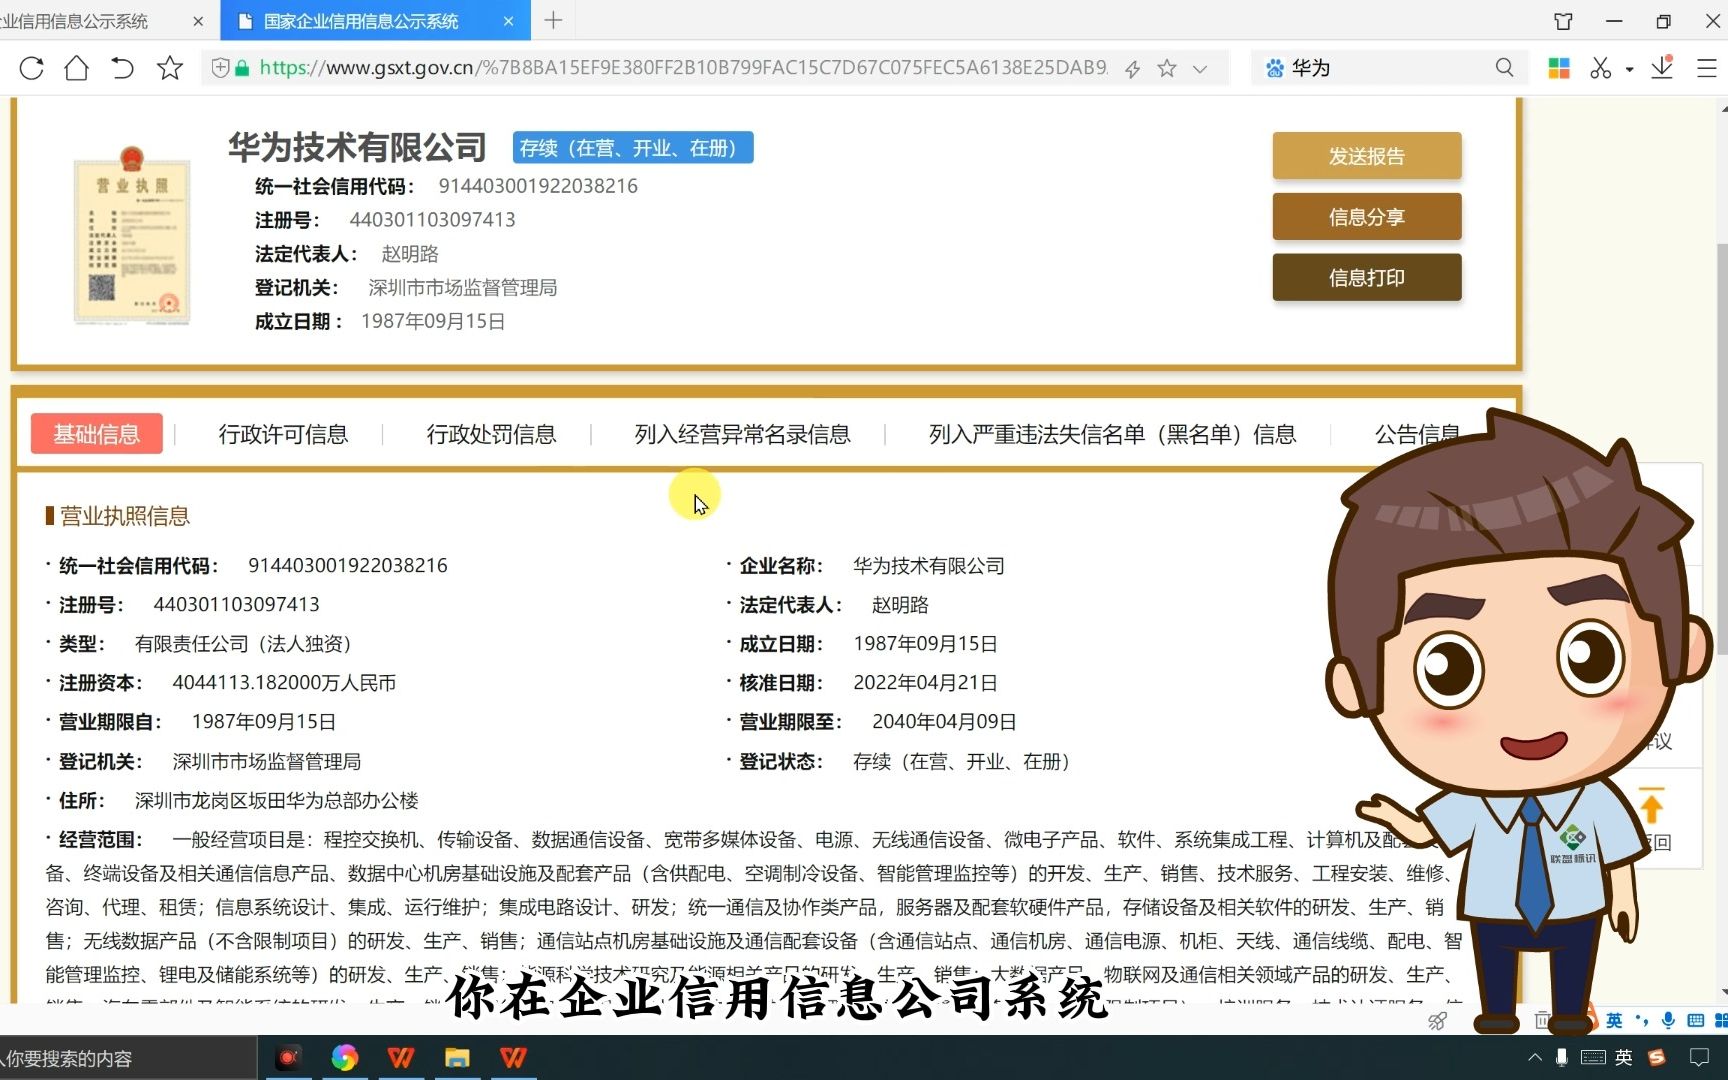Open the 列入经营异常名录信息 tab
This screenshot has width=1728, height=1080.
[x=742, y=434]
